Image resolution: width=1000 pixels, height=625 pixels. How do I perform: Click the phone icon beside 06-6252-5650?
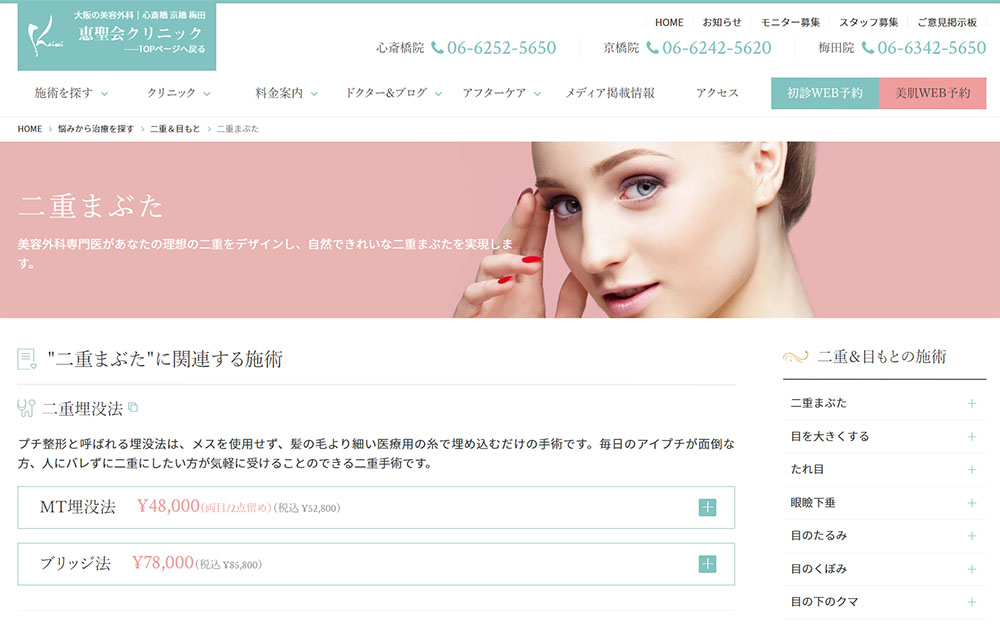point(438,48)
